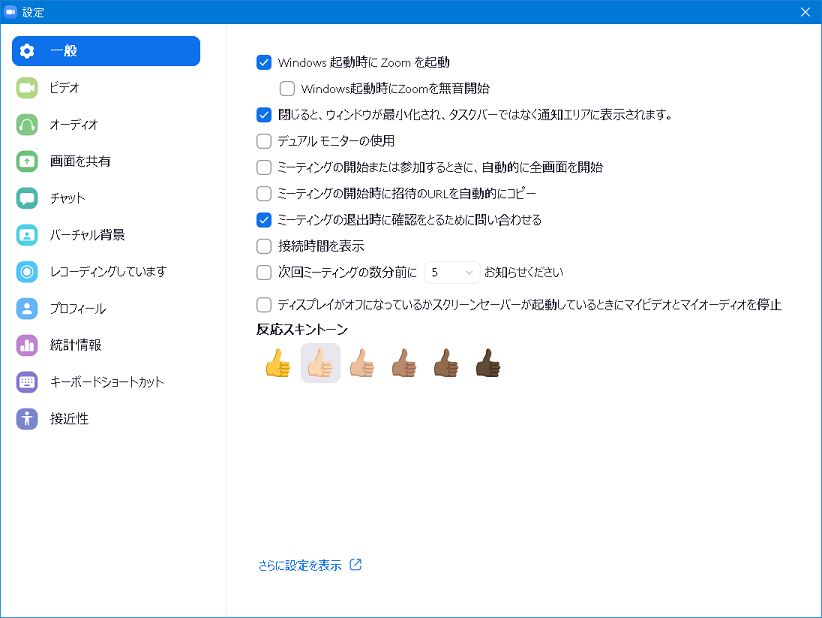Click the chat bubble icon
The image size is (822, 618).
tap(27, 198)
